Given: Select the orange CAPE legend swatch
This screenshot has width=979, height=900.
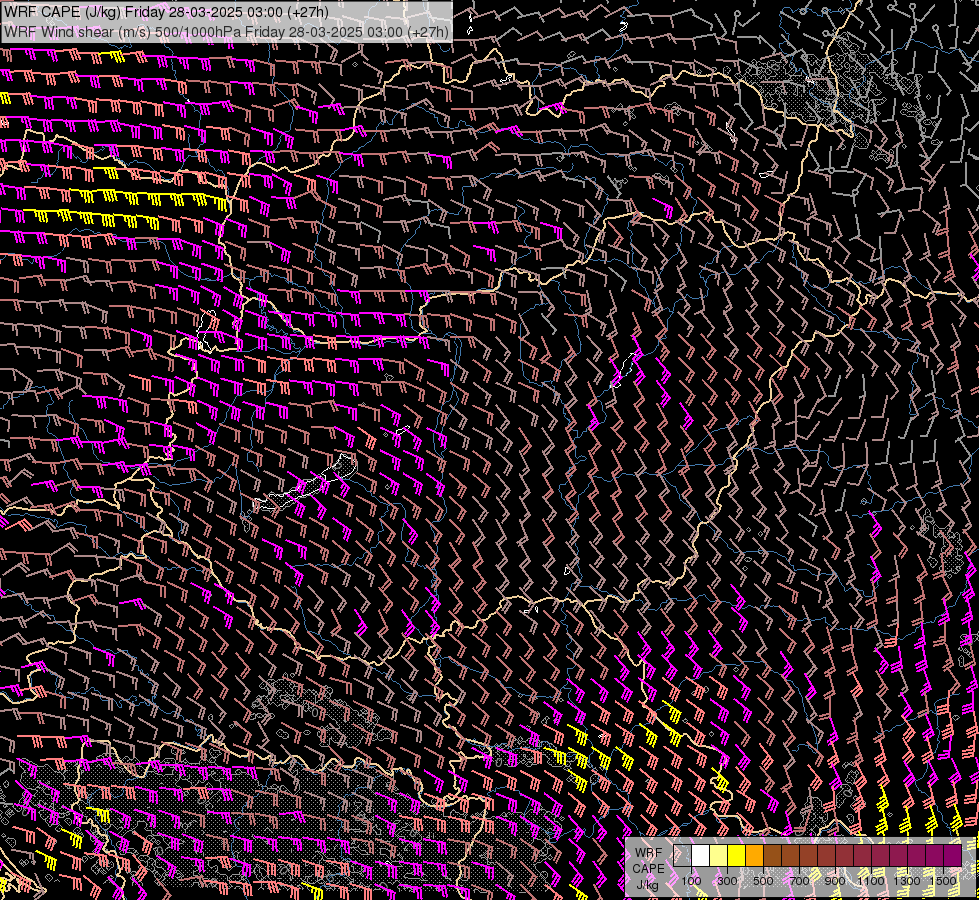Looking at the screenshot, I should 754,856.
